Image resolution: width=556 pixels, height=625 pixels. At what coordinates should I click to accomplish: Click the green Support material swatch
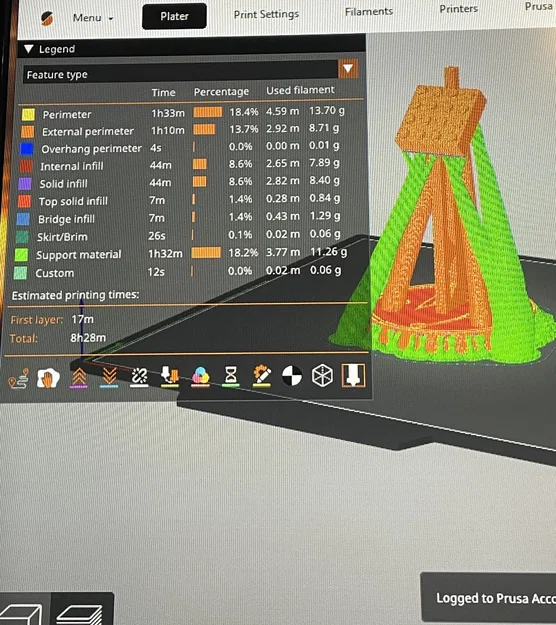21,255
